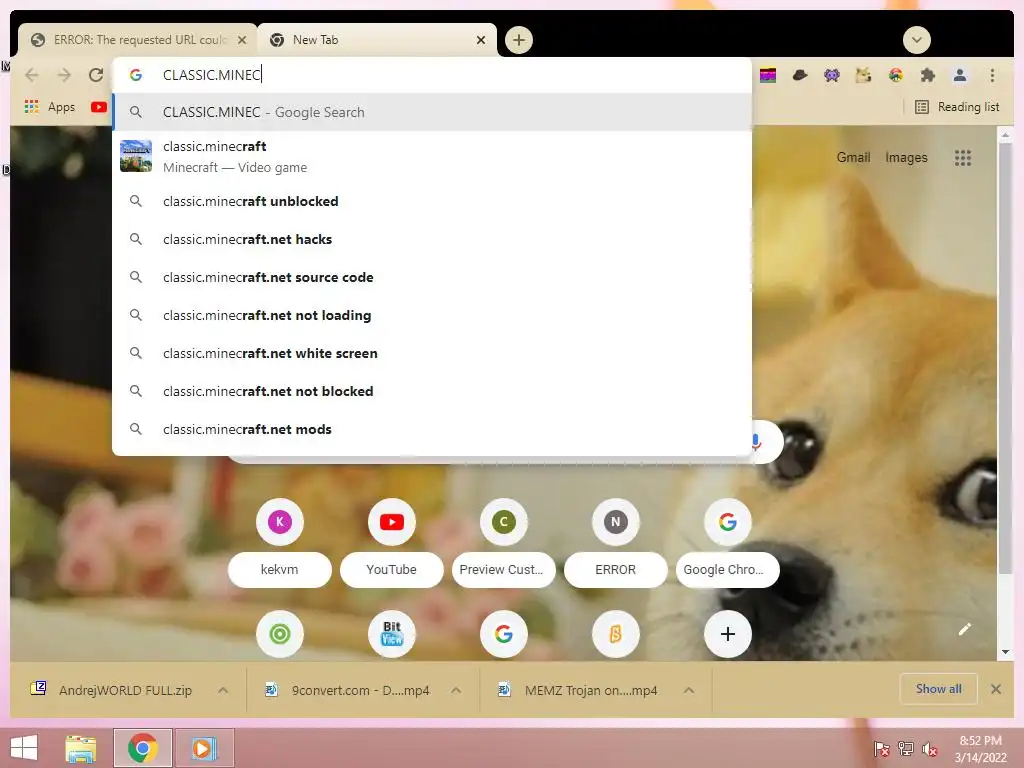Open the Chrome profile avatar
The height and width of the screenshot is (768, 1024).
[960, 75]
